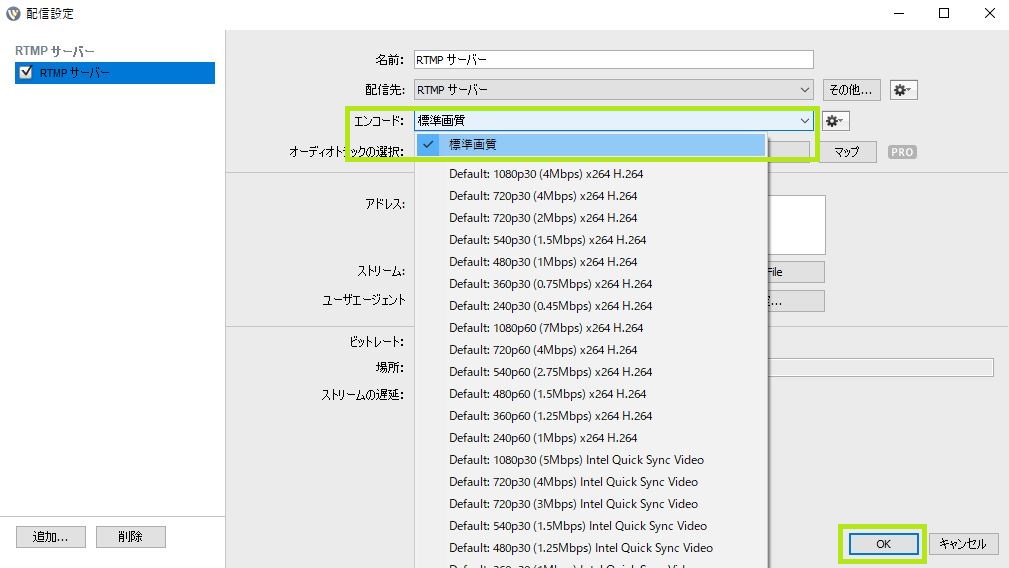The image size is (1009, 568).
Task: Click the 追加... button
Action: (51, 536)
